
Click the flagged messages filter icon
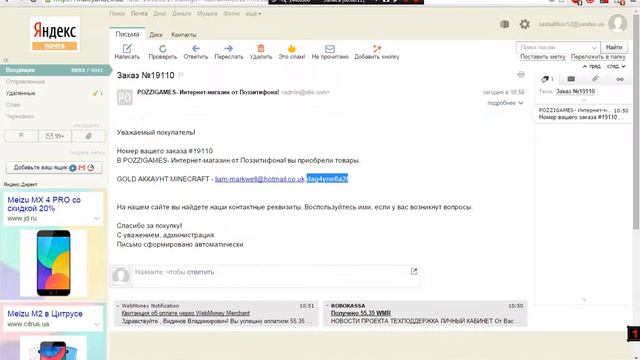click(x=21, y=136)
